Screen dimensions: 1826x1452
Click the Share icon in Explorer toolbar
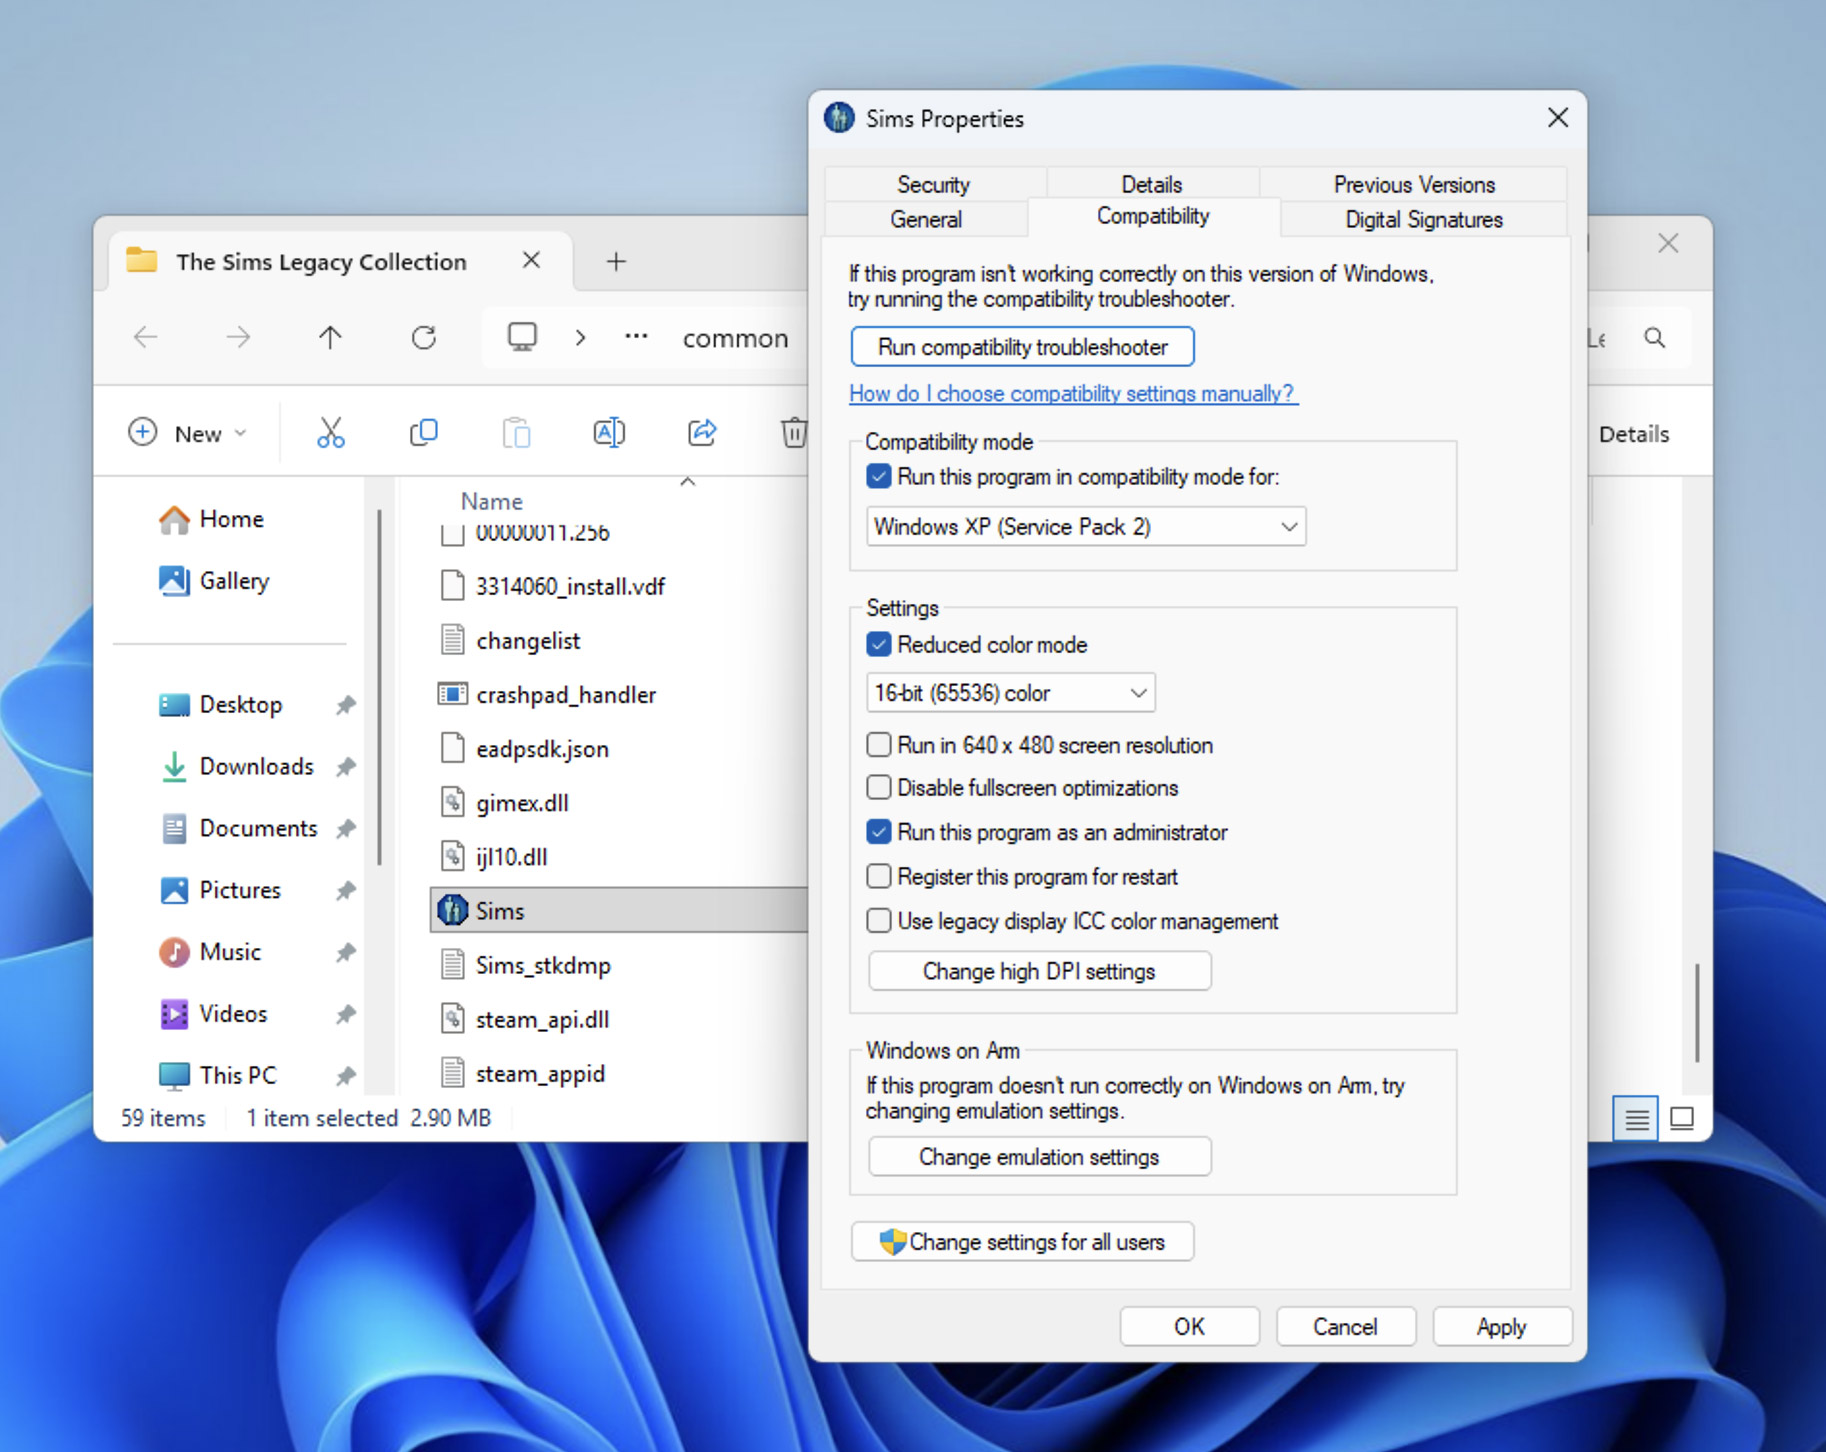pos(702,433)
